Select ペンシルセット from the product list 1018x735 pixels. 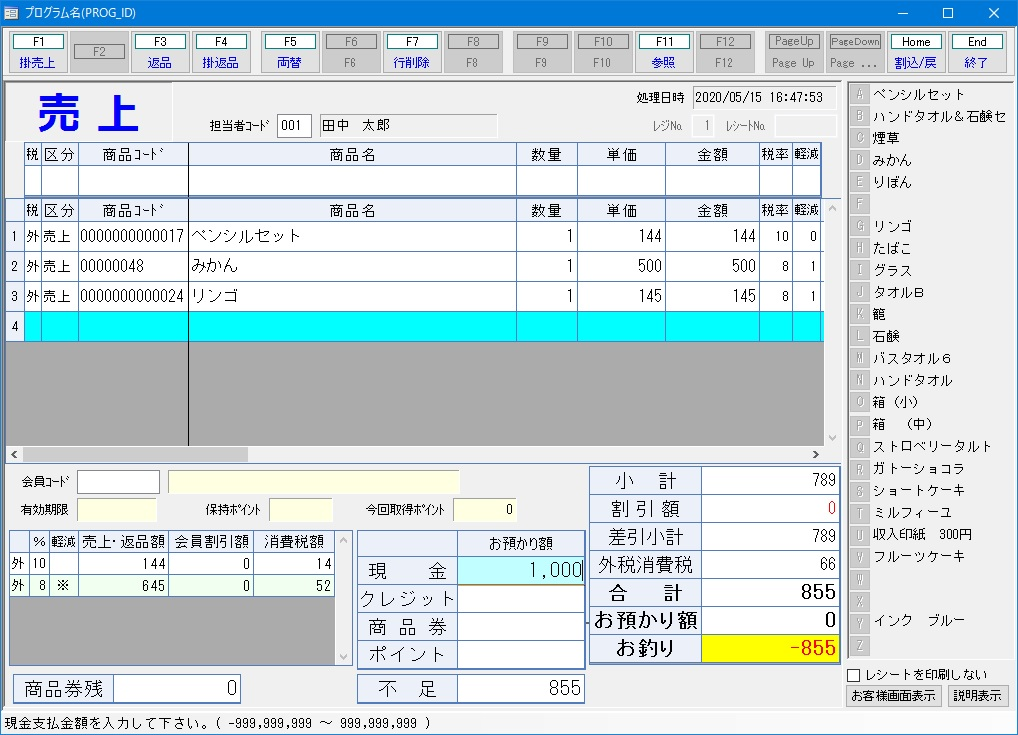point(918,94)
